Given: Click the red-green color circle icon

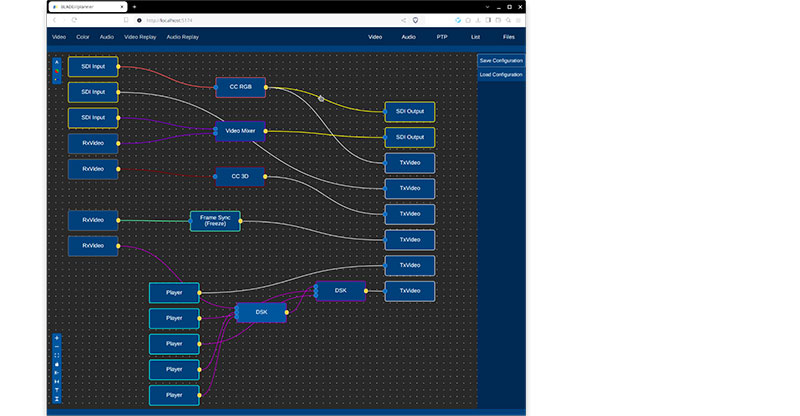Looking at the screenshot, I should click(x=57, y=70).
